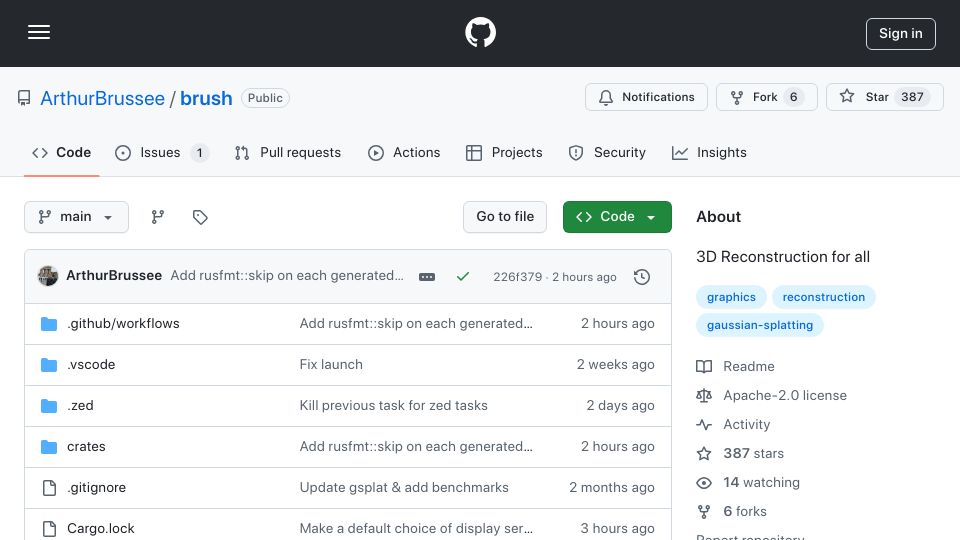Open ArthurBrussee commit author link
Viewport: 960px width, 540px height.
coord(114,276)
